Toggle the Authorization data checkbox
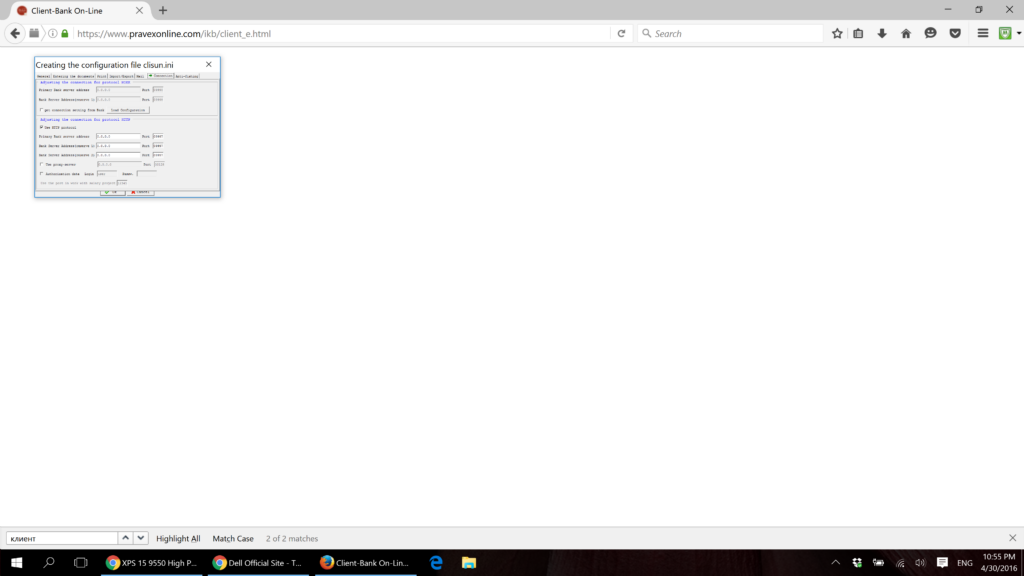The height and width of the screenshot is (576, 1024). pos(42,174)
